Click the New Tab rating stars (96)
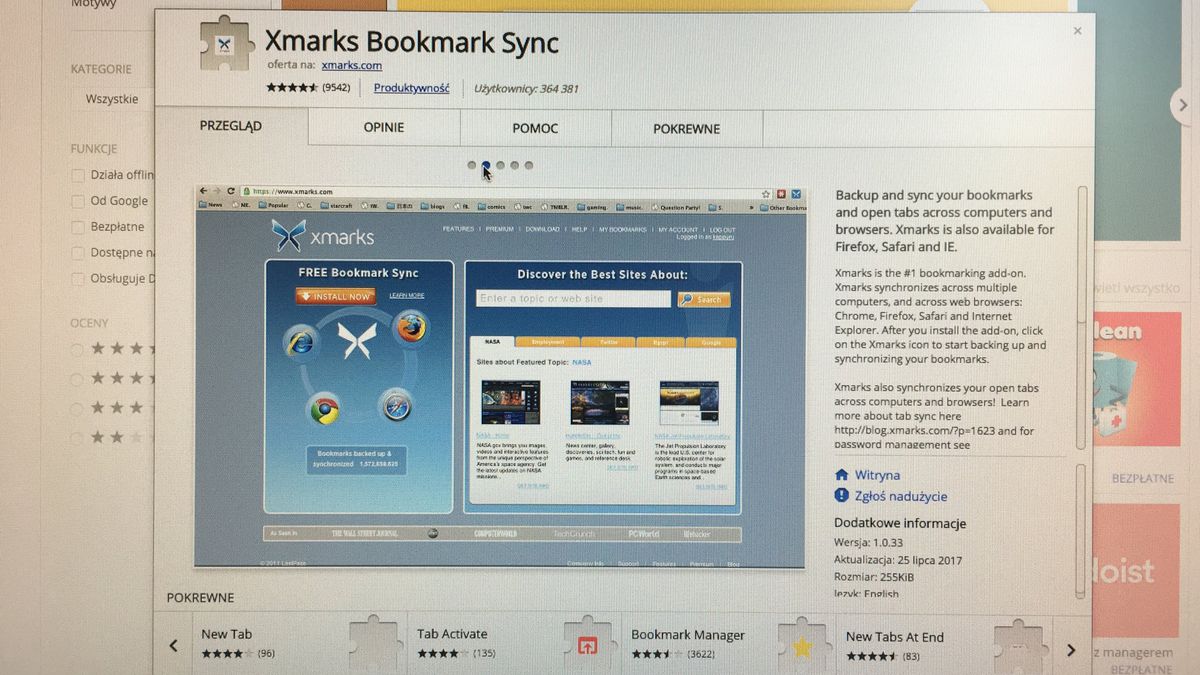Screen dimensions: 1200x675 click(x=227, y=654)
